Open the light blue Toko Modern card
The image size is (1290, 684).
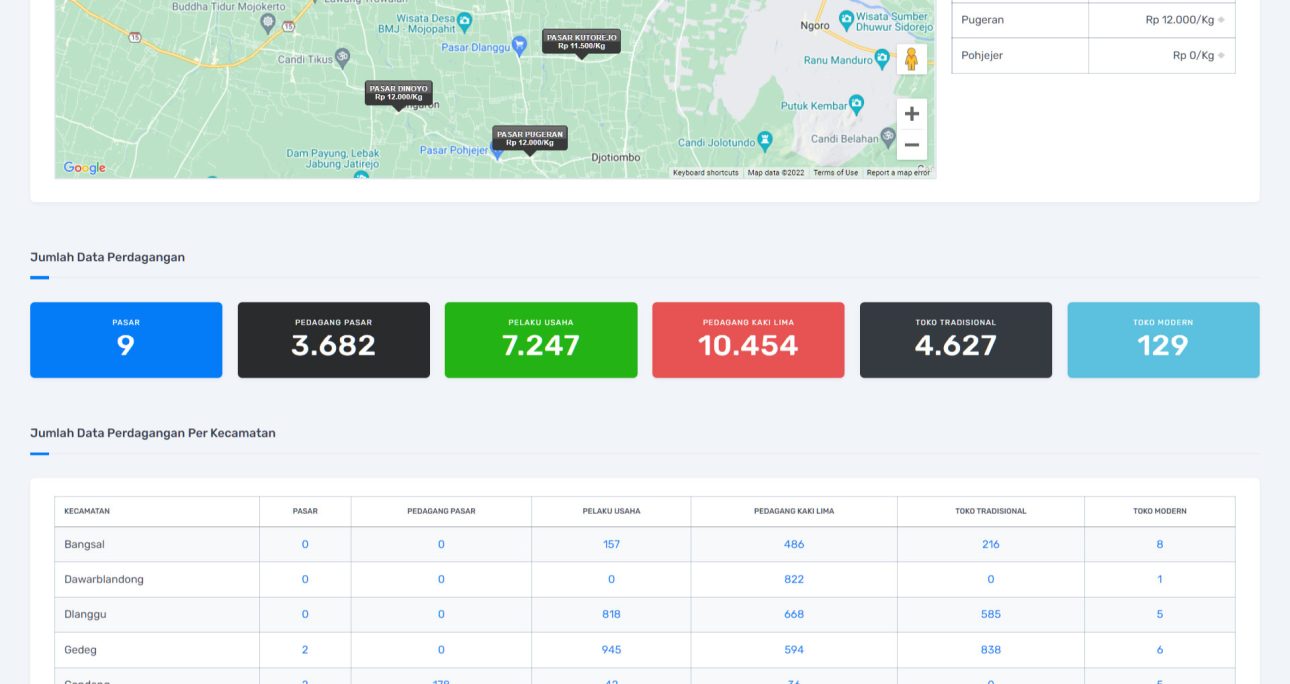point(1163,340)
